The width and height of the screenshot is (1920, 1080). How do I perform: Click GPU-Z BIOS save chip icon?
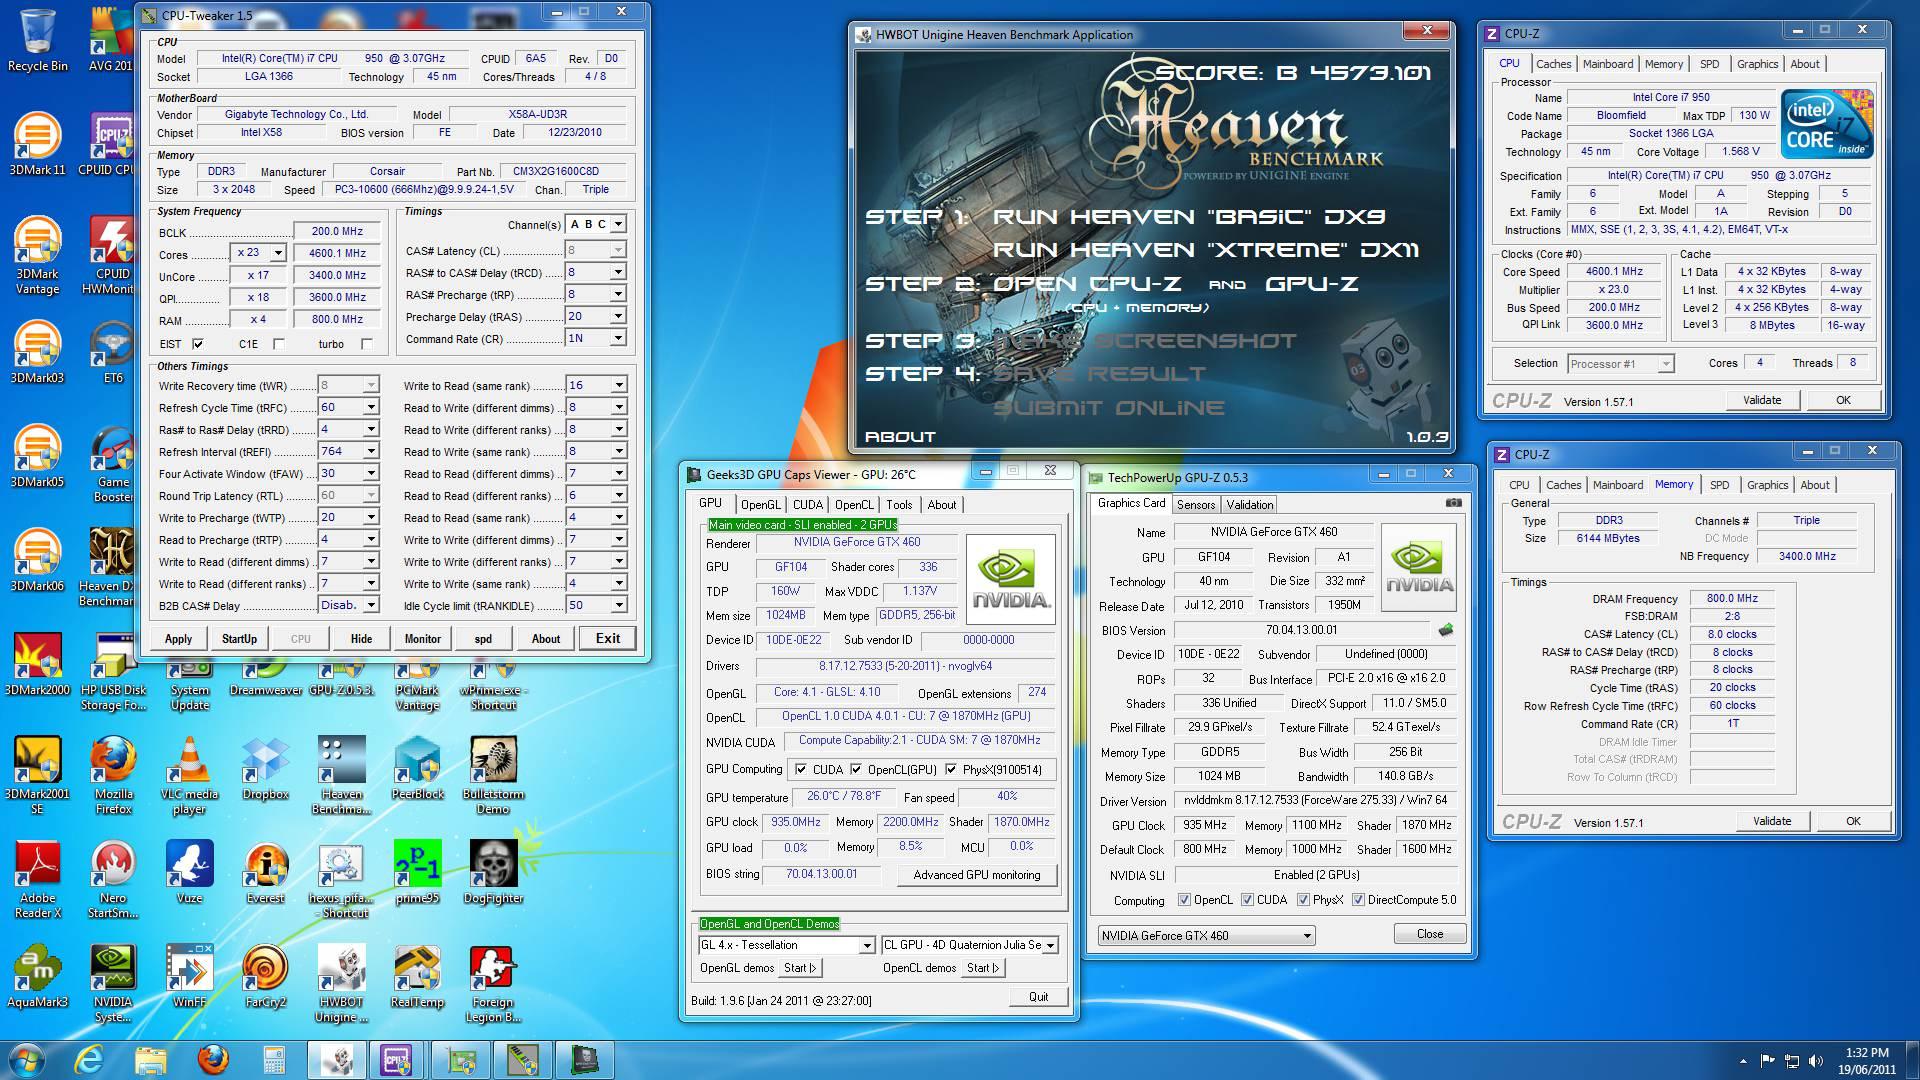1445,630
